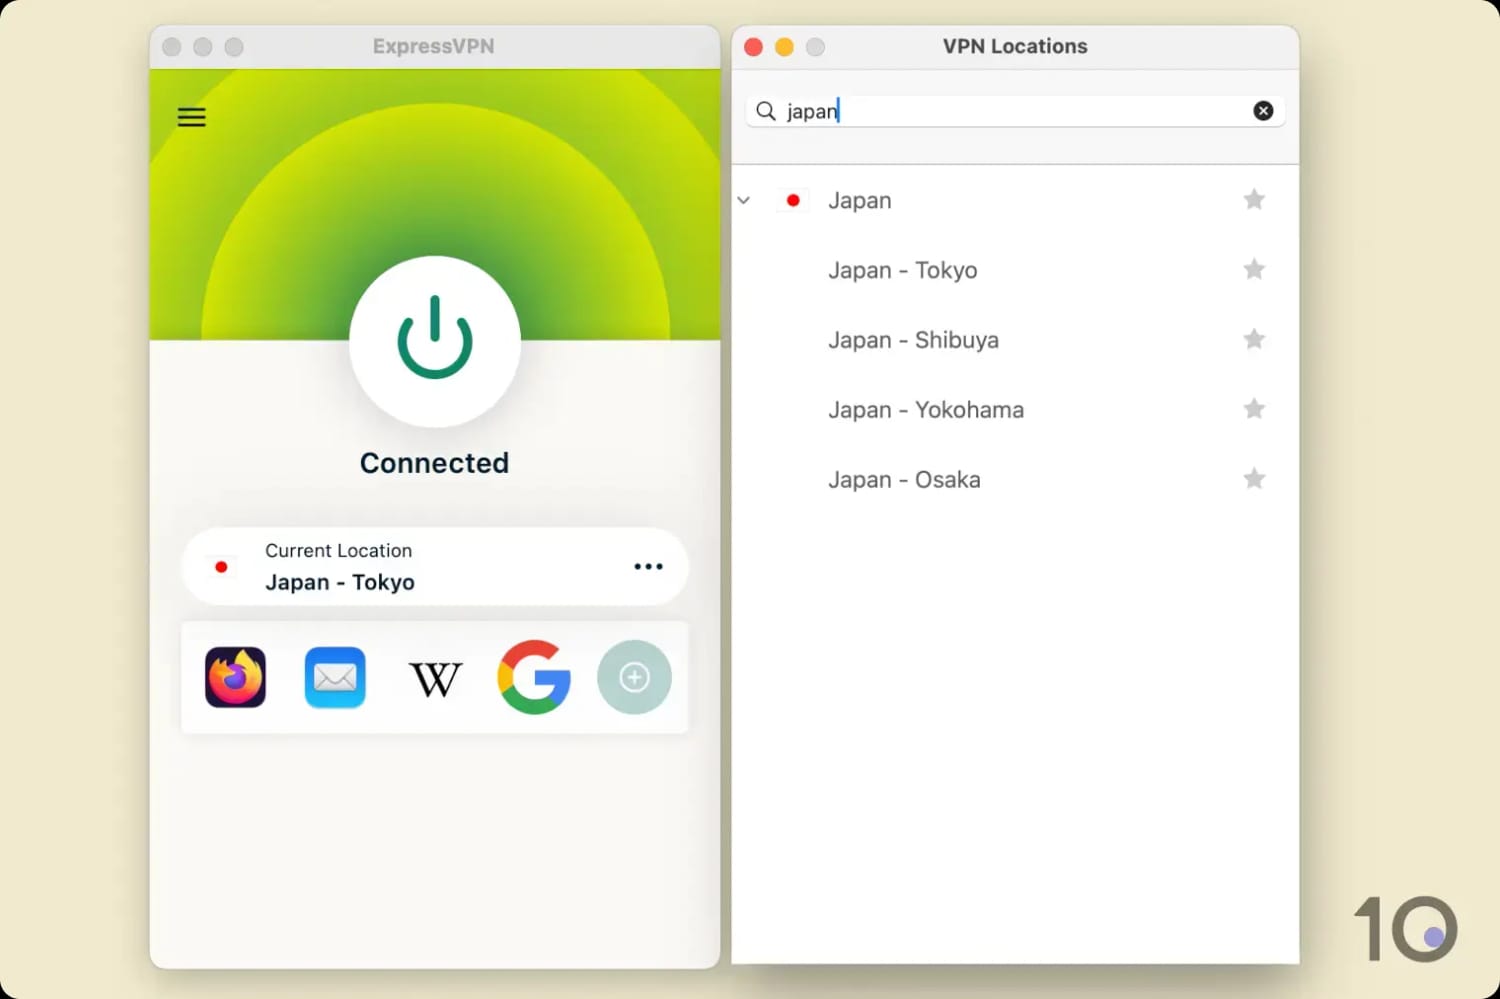Select Japan - Osaka location
The image size is (1500, 999).
pos(1015,480)
